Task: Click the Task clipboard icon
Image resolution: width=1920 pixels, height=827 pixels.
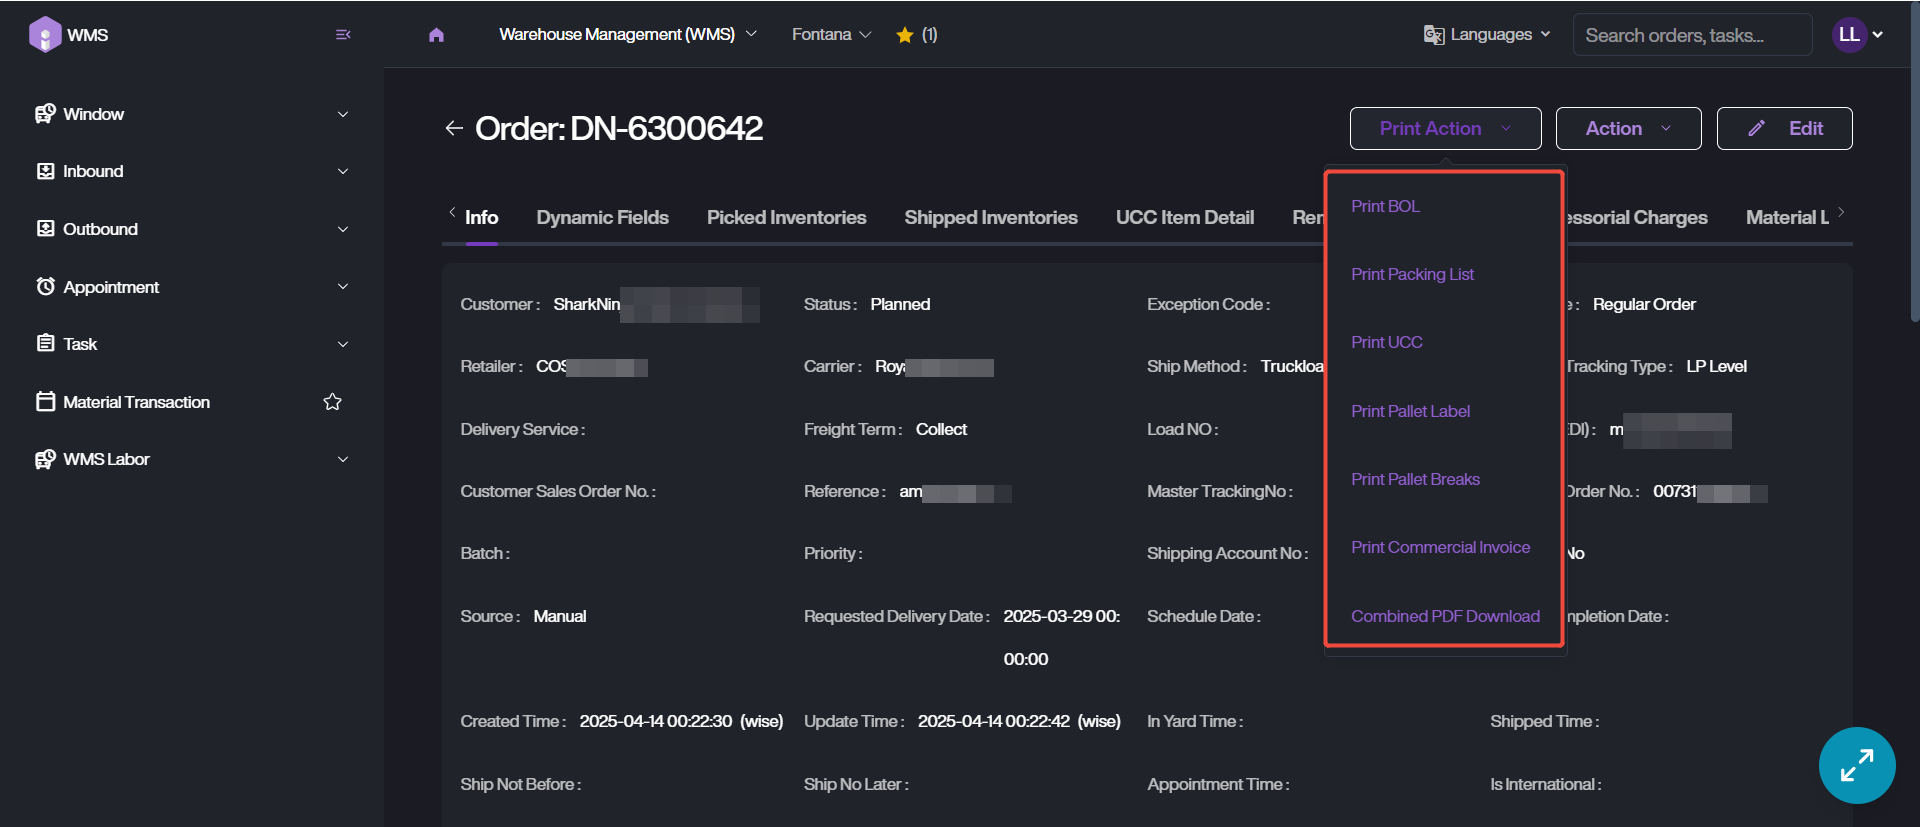Action: click(45, 344)
